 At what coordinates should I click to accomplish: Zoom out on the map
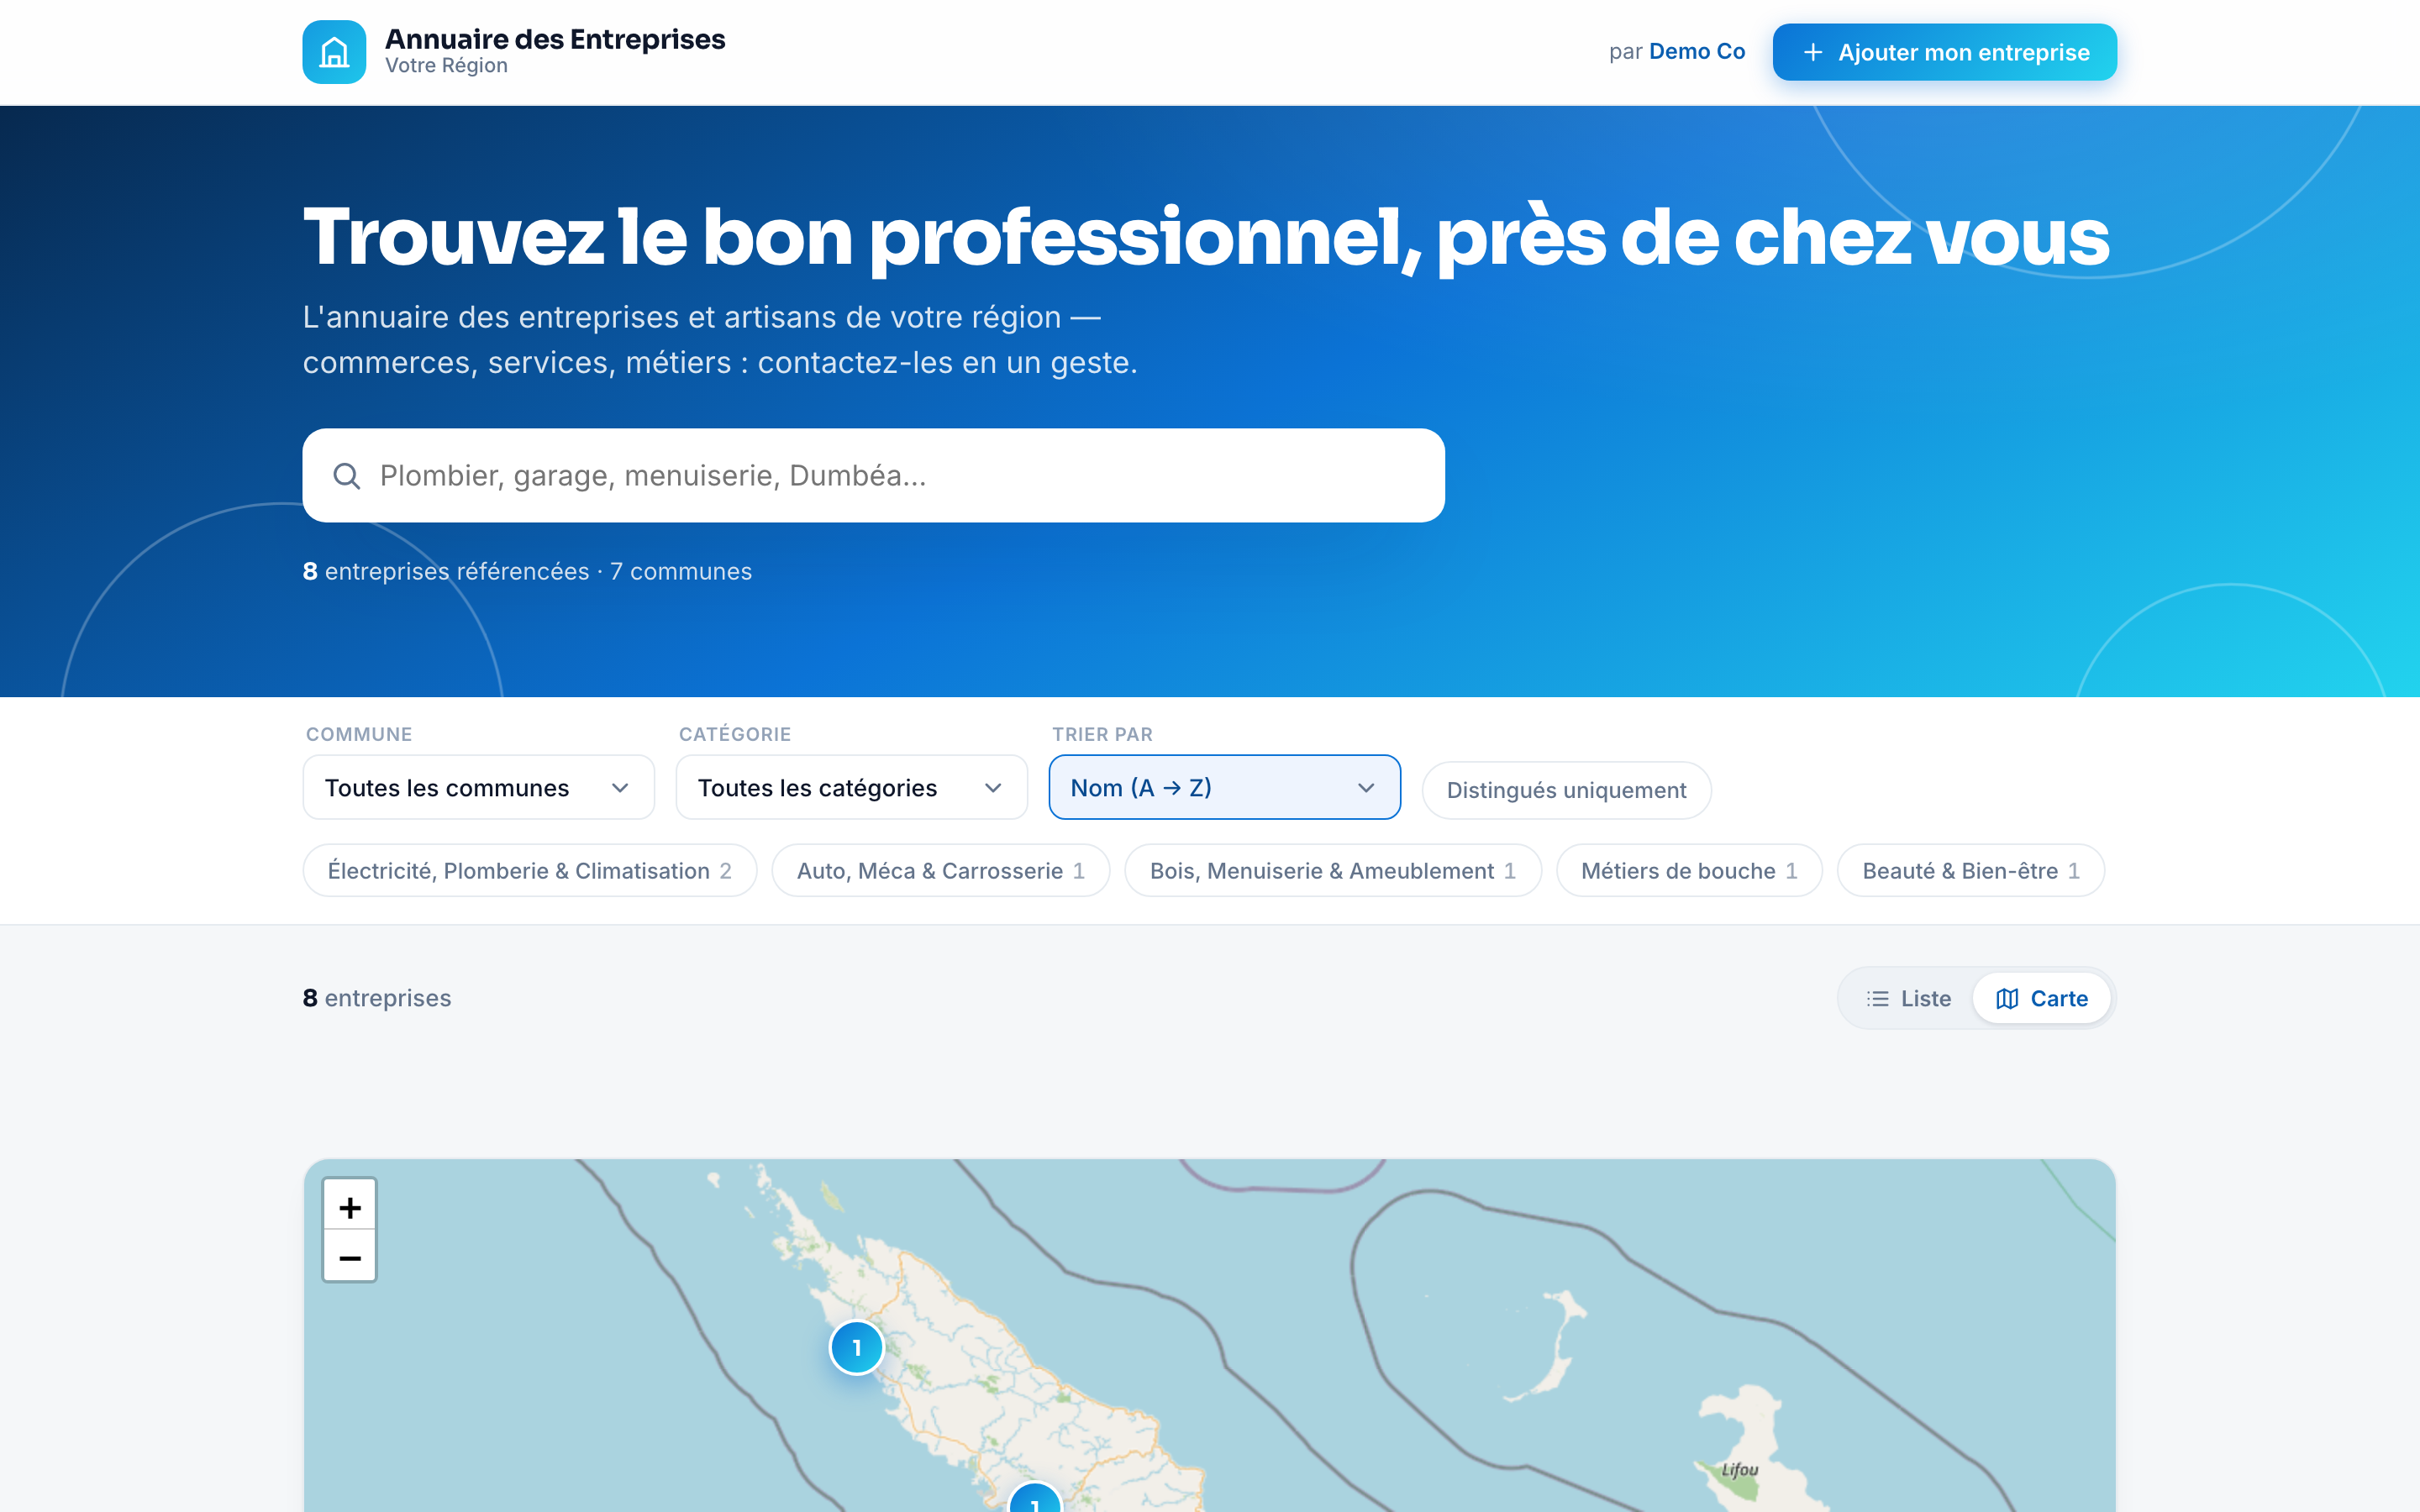(350, 1257)
